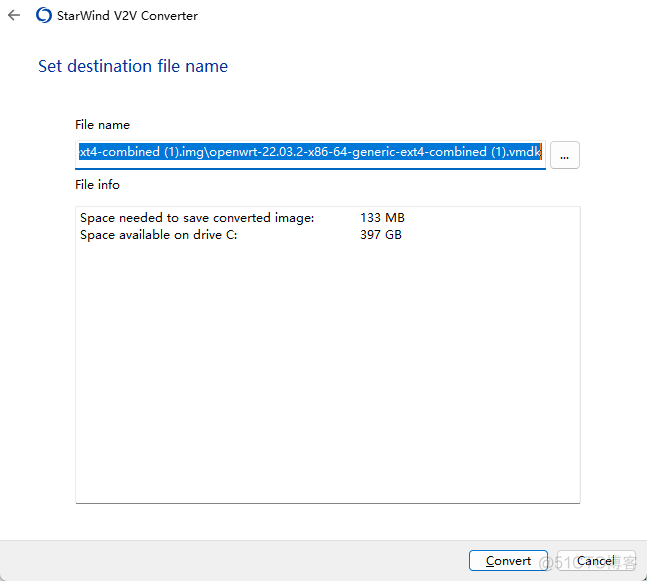
Task: Click the 'File info' label
Action: [97, 184]
